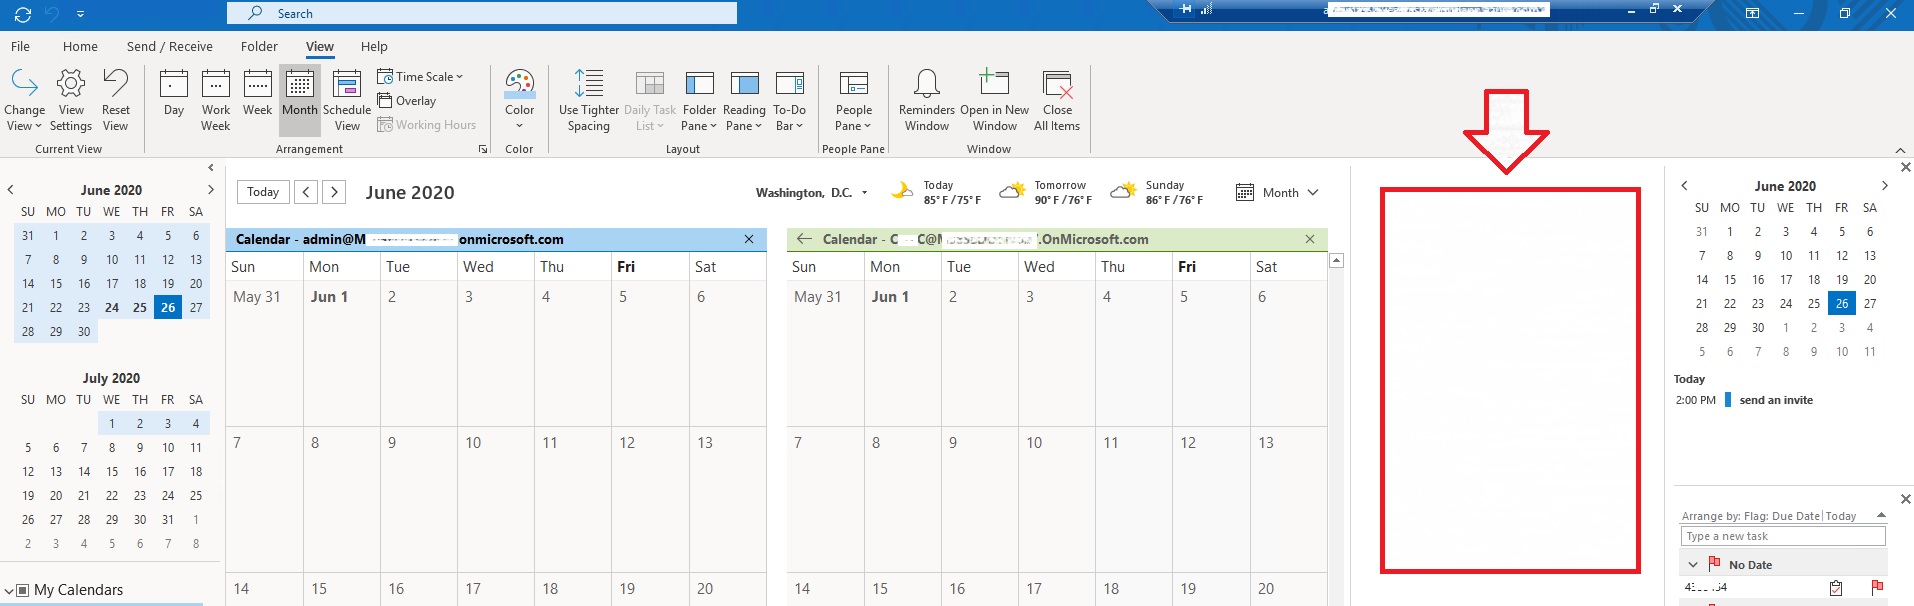This screenshot has width=1914, height=606.
Task: Open To-Do Bar dropdown
Action: [789, 100]
